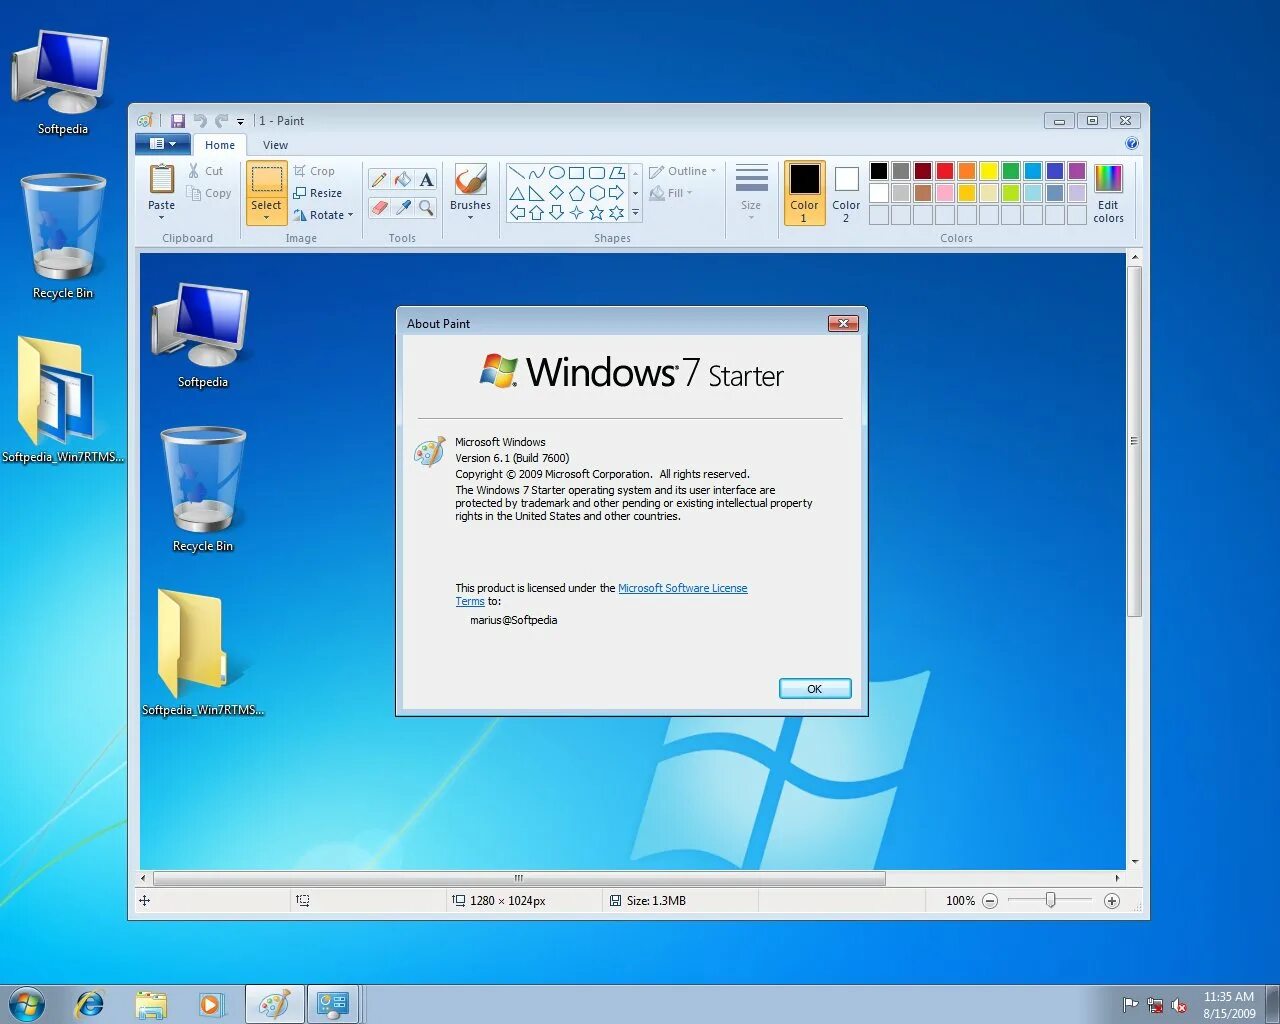Select the Oval shape
Image resolution: width=1280 pixels, height=1024 pixels.
click(557, 173)
